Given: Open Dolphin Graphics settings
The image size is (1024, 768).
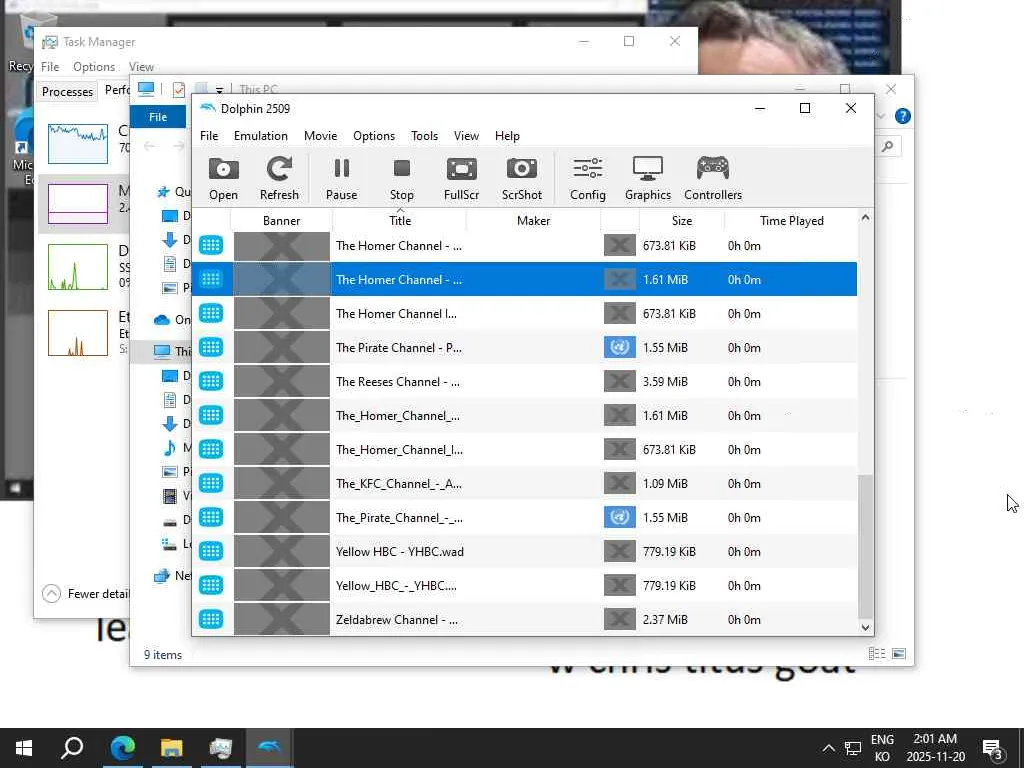Looking at the screenshot, I should click(x=648, y=178).
